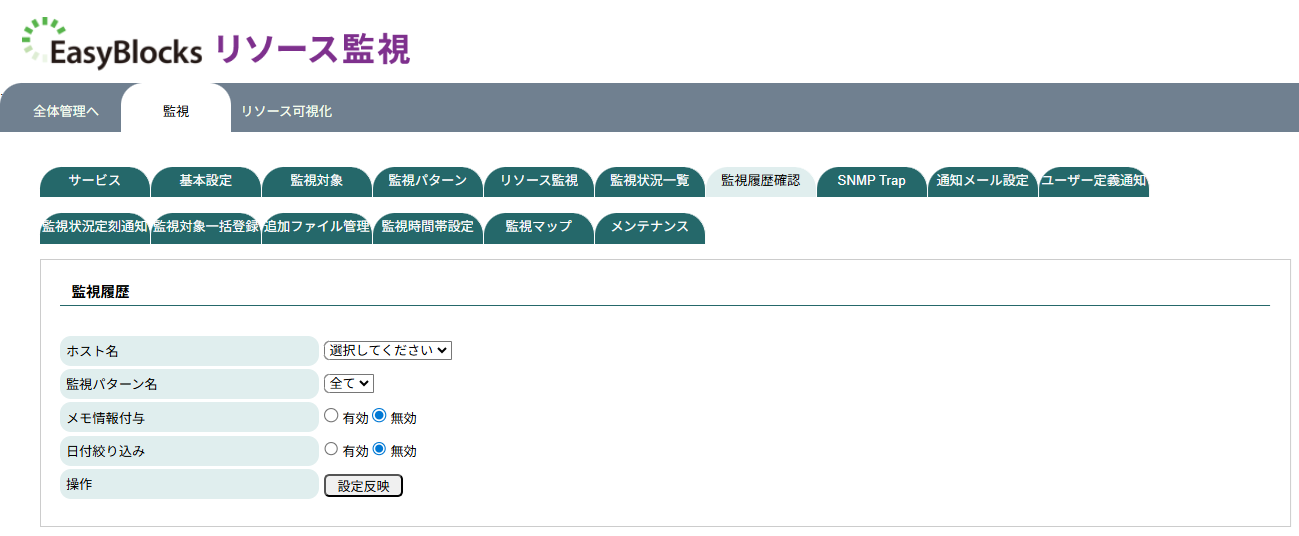Go to 全体管理へ tab
The height and width of the screenshot is (536, 1299).
pos(66,111)
